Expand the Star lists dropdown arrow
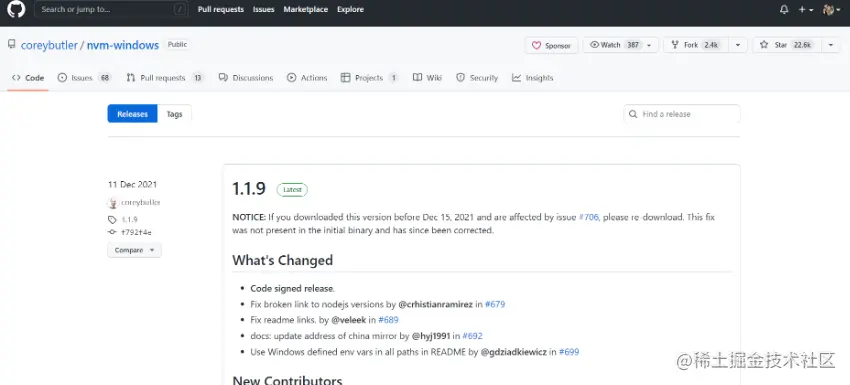The height and width of the screenshot is (385, 850). (x=831, y=45)
